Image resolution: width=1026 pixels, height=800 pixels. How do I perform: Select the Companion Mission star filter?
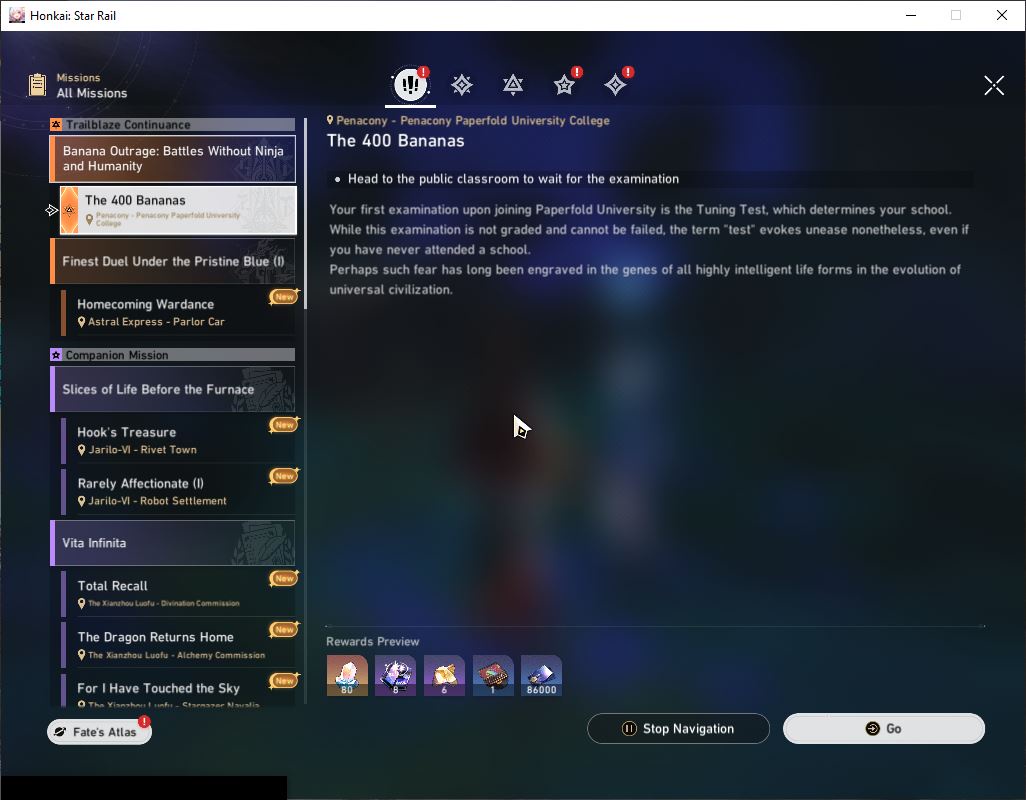click(564, 85)
